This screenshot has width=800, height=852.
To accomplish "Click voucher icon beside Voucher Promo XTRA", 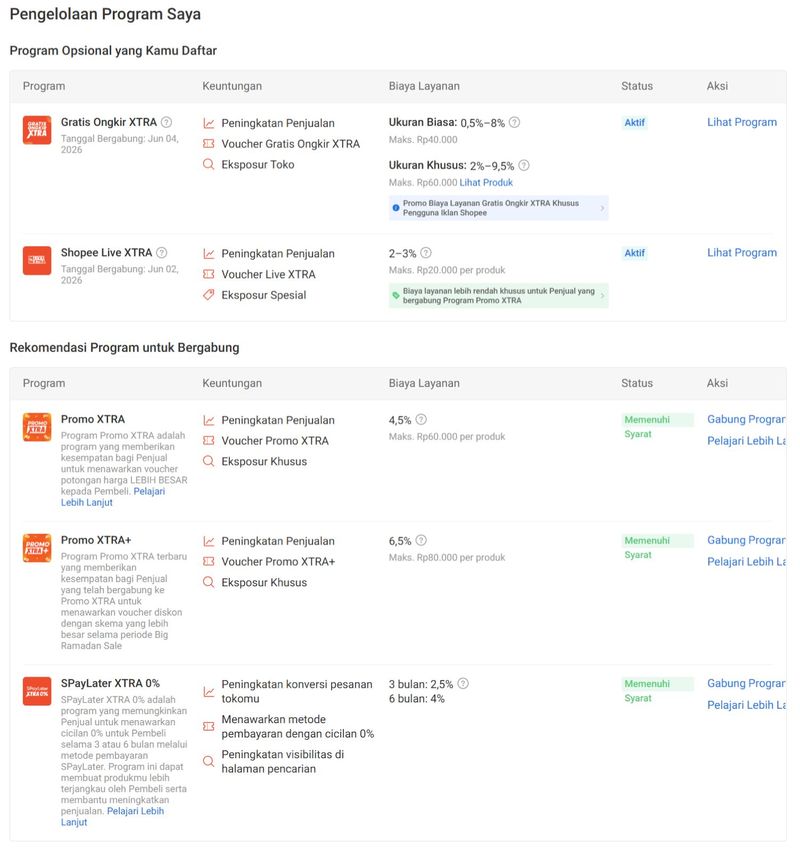I will [209, 441].
